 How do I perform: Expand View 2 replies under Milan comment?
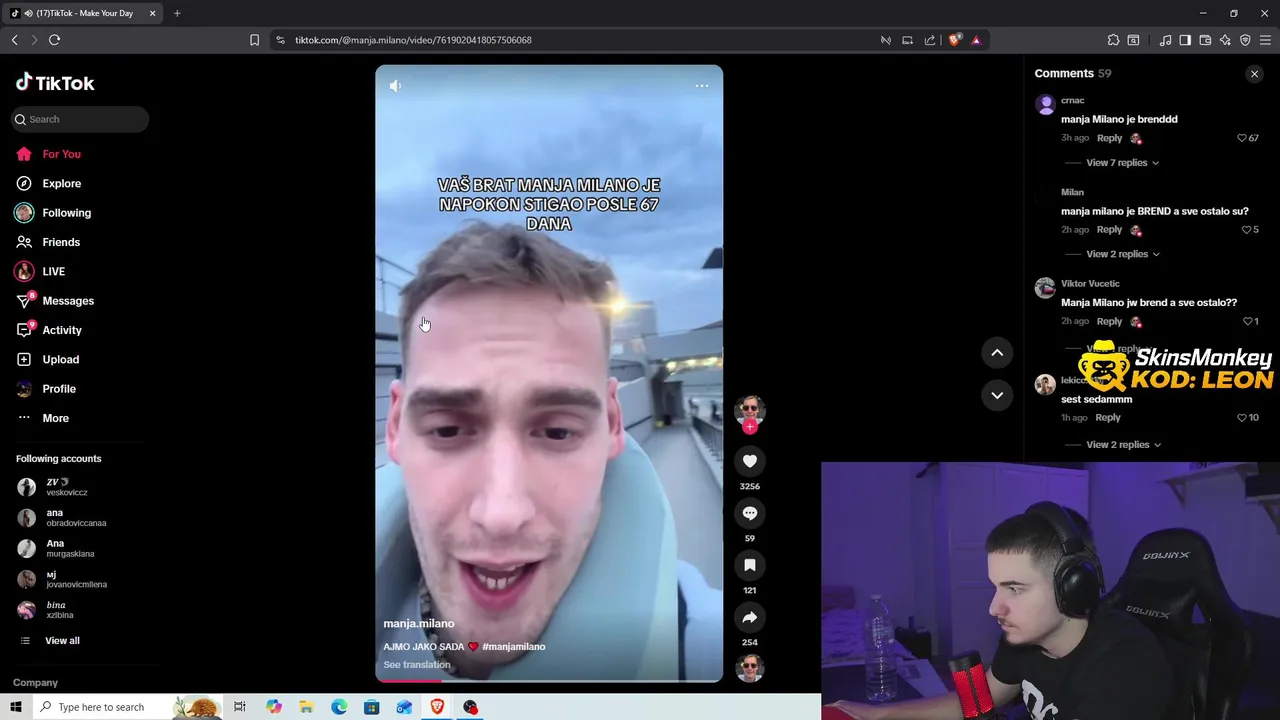pyautogui.click(x=1123, y=254)
